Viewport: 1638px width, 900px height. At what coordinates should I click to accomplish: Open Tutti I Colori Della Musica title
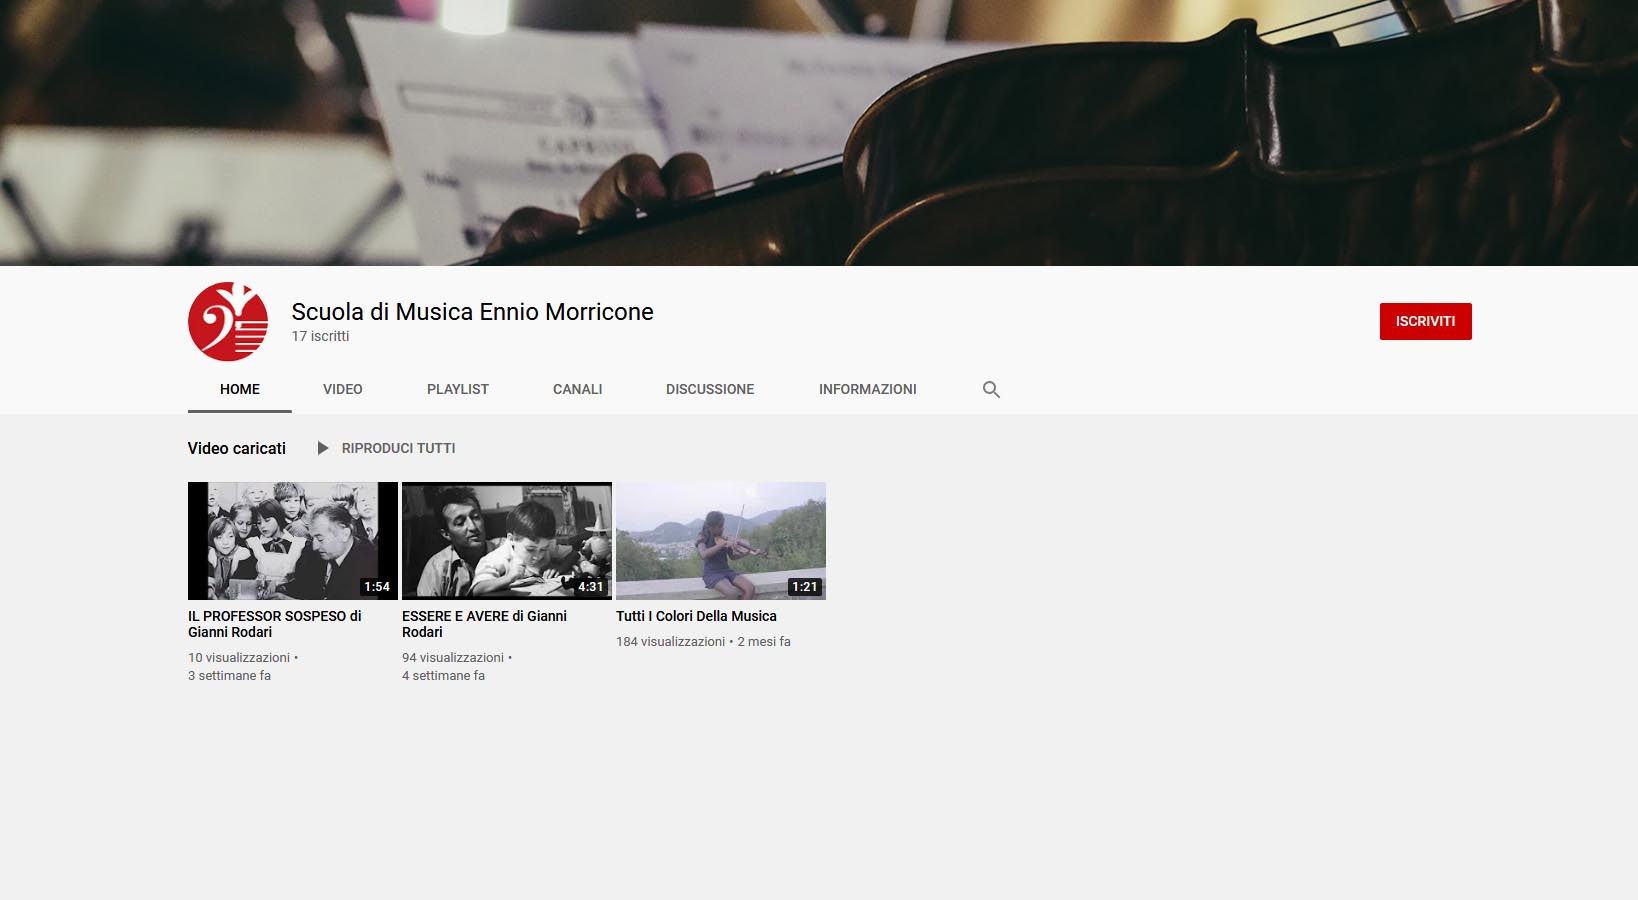[696, 616]
